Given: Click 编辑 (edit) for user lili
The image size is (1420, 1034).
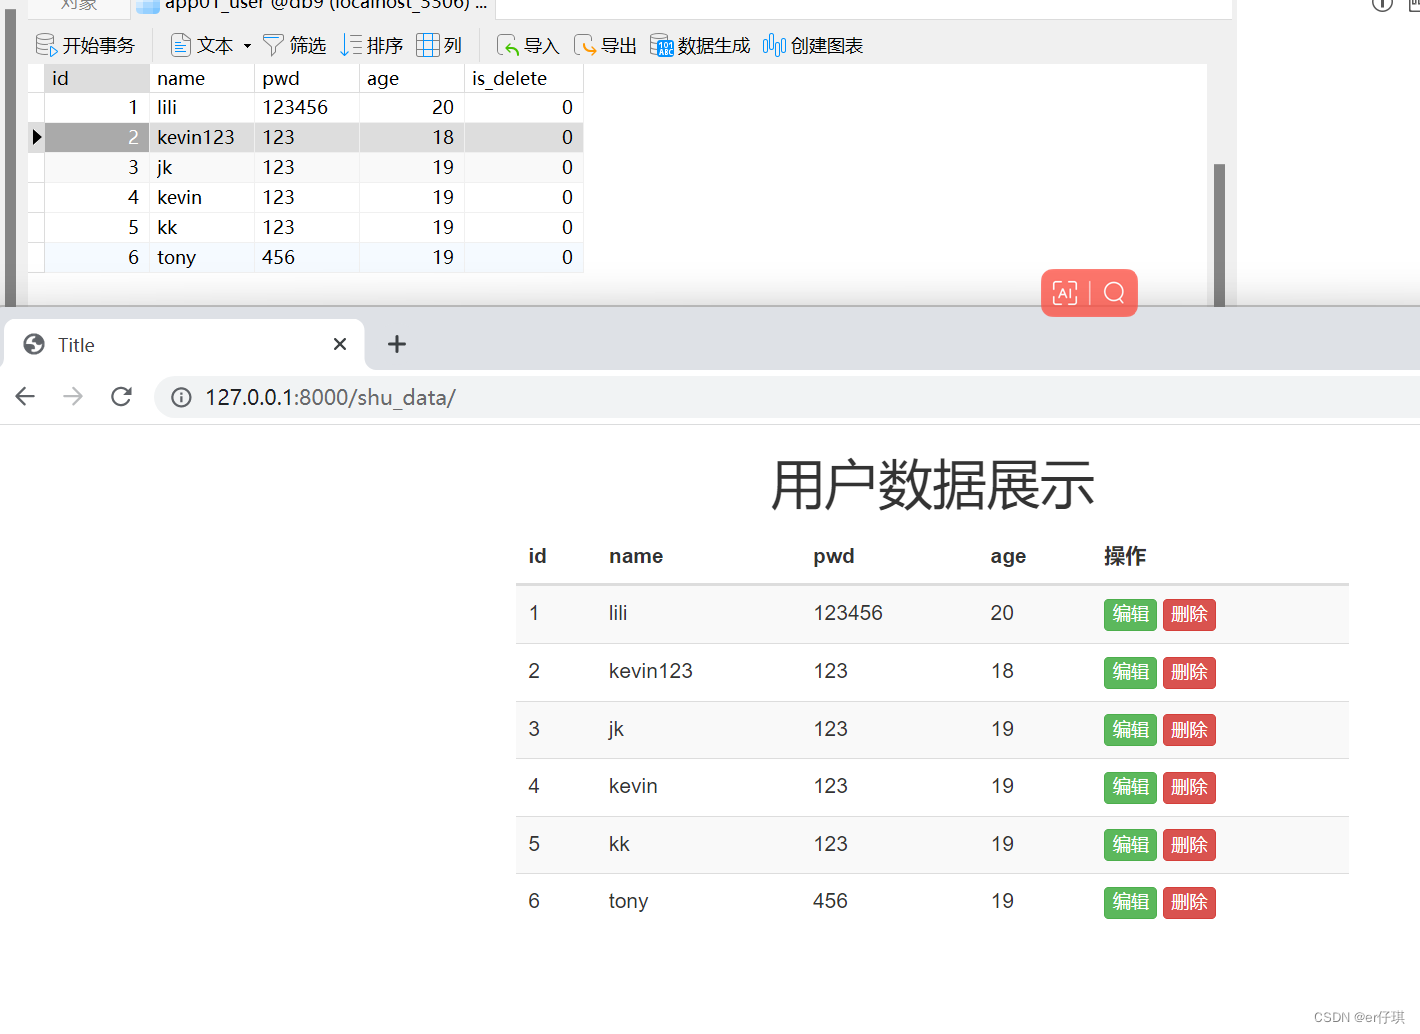Looking at the screenshot, I should [1130, 614].
